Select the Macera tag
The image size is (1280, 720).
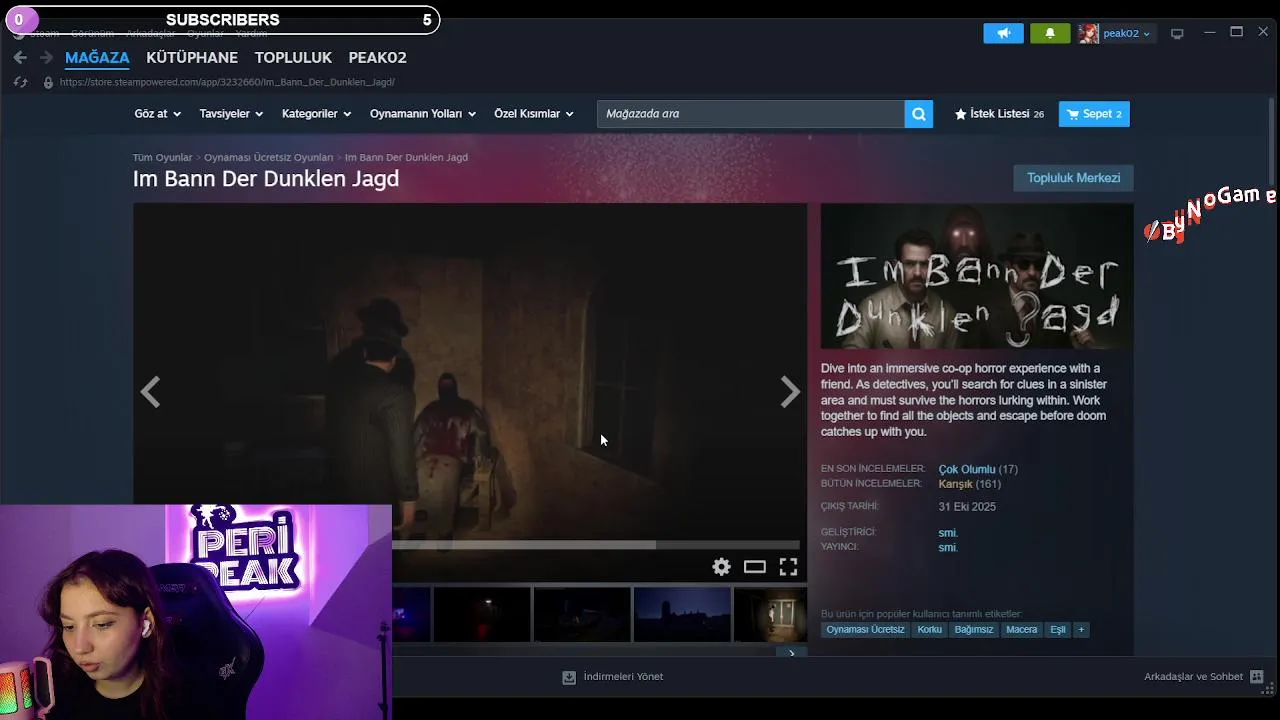1021,630
